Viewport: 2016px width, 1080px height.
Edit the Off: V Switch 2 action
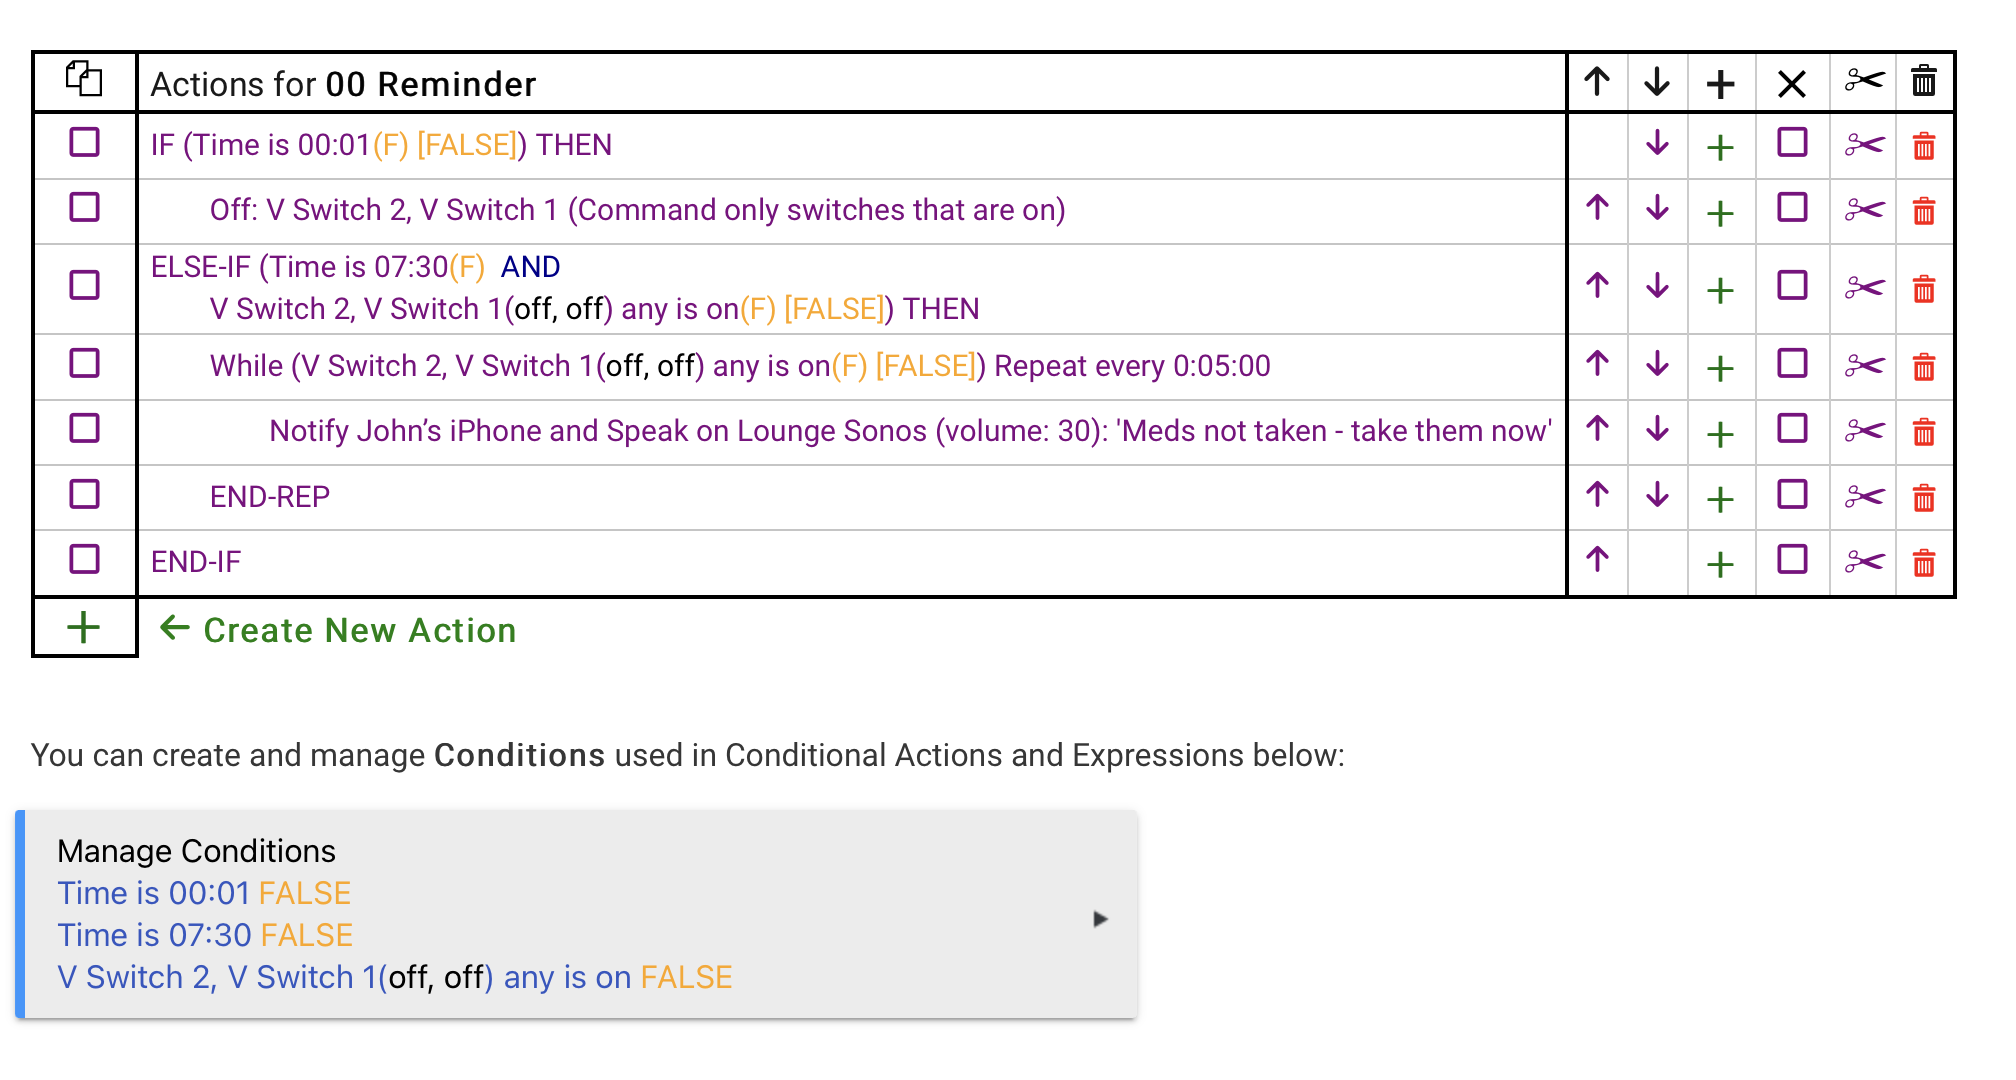[638, 210]
